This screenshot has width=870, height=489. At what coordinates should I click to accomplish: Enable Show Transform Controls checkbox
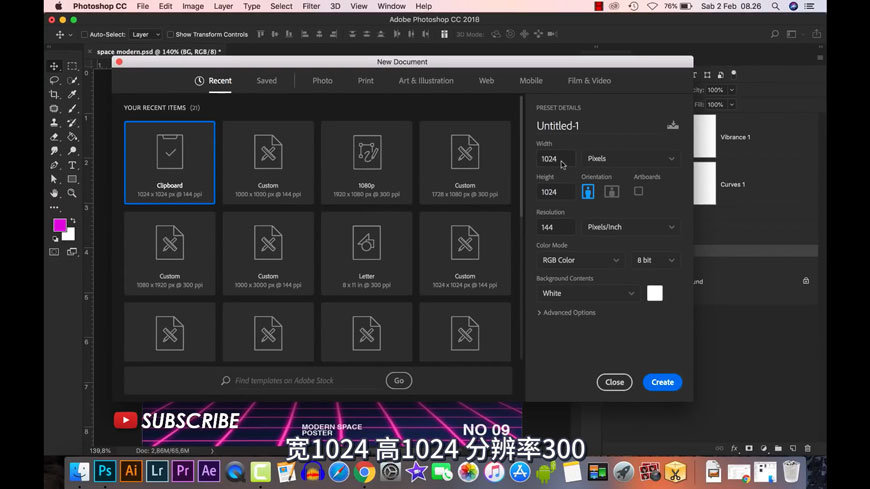pos(170,34)
